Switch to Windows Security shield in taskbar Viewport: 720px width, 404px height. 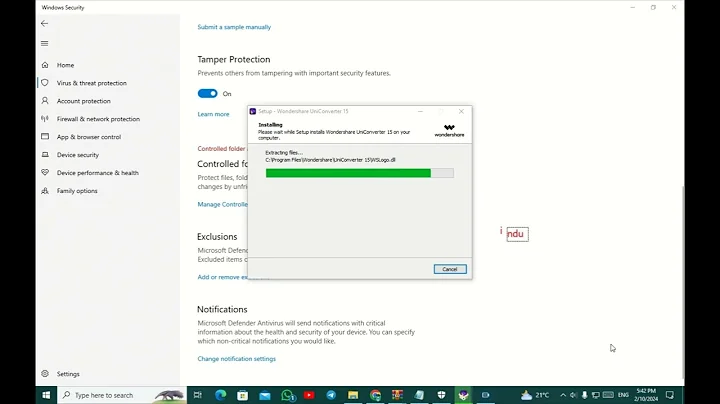(x=441, y=395)
